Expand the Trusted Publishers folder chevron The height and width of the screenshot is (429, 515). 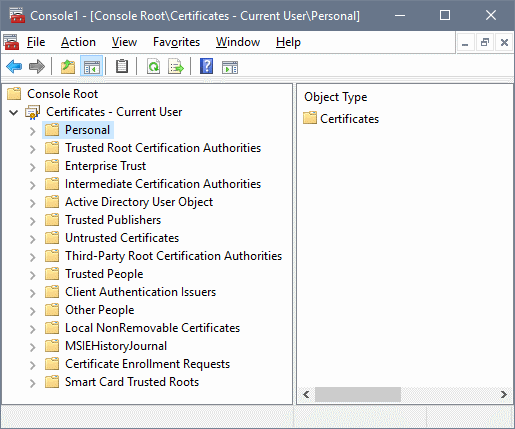coord(32,221)
